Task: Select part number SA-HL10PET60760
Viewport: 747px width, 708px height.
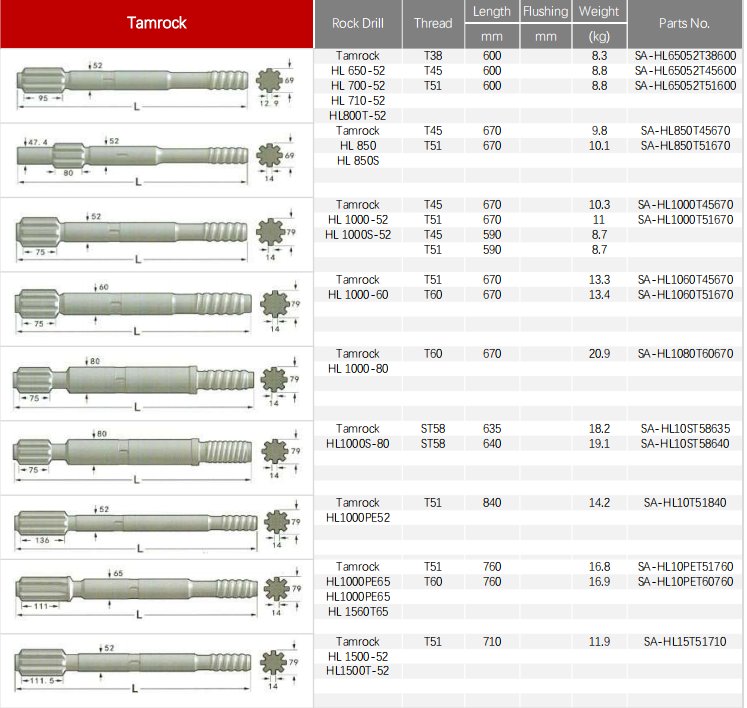Action: (685, 582)
